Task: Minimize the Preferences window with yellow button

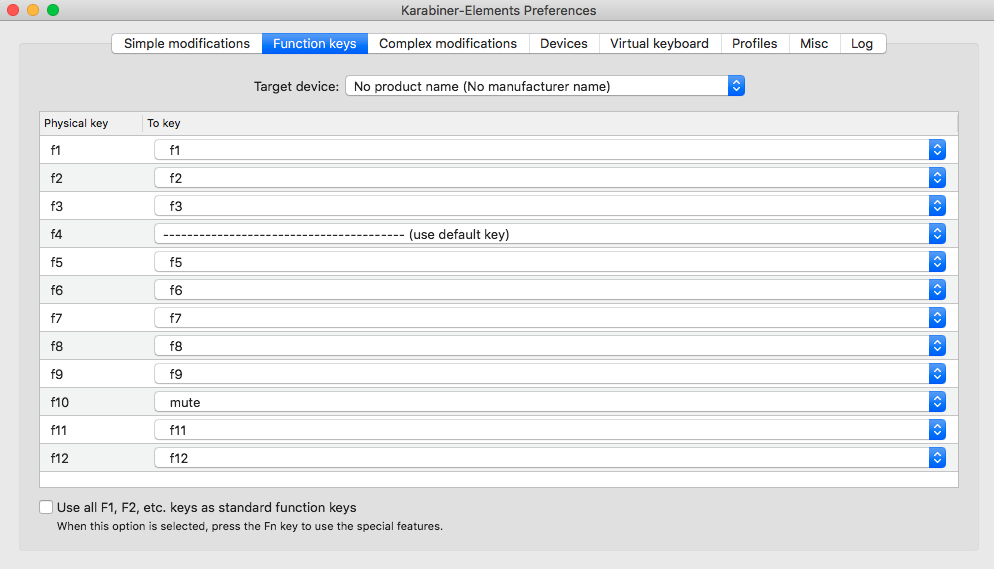Action: coord(33,10)
